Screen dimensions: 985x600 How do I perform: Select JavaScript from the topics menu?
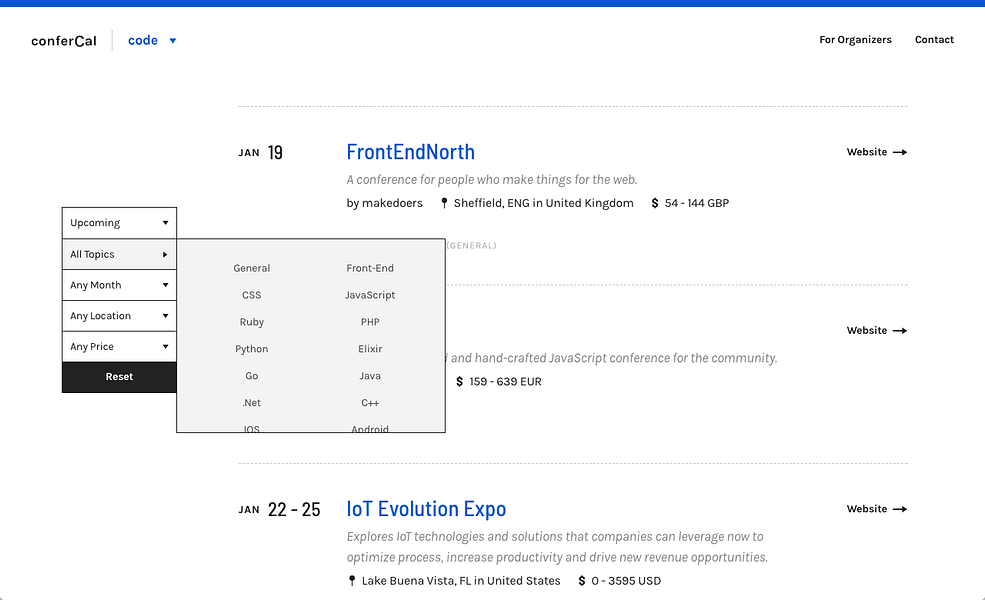370,295
